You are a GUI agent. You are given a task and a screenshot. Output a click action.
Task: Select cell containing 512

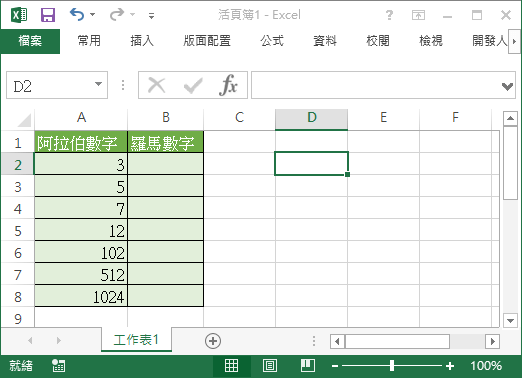pos(81,275)
